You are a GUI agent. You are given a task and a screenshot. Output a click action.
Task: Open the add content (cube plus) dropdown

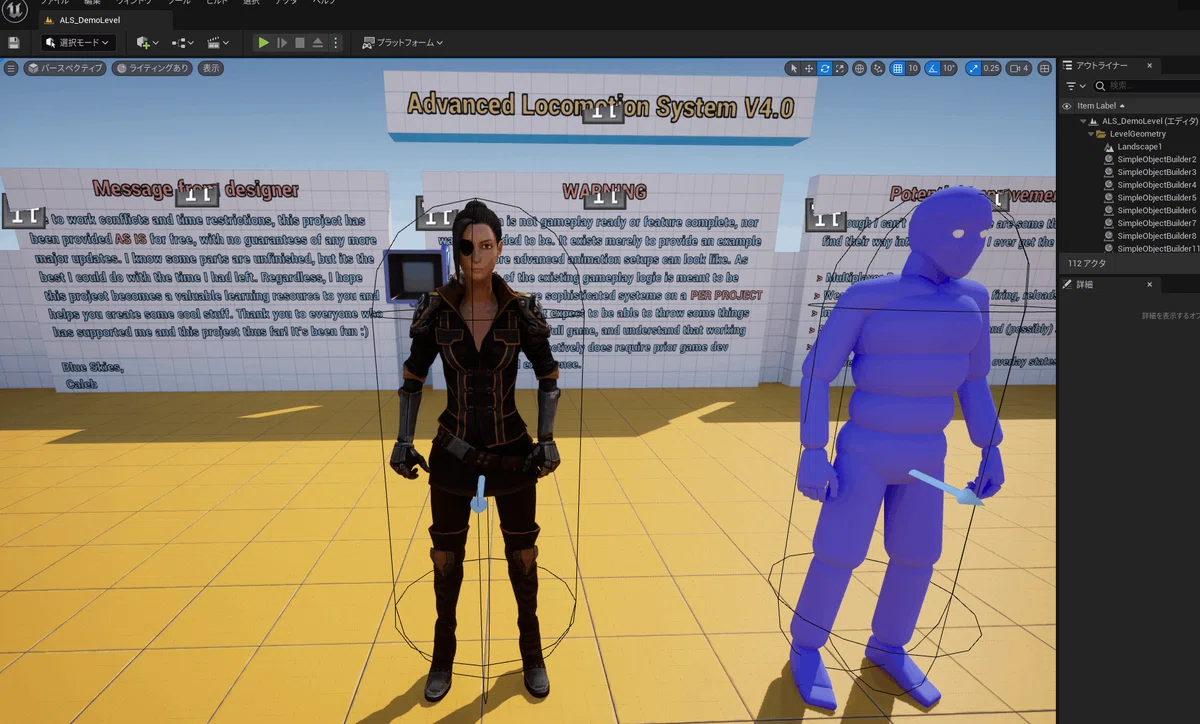click(x=147, y=43)
